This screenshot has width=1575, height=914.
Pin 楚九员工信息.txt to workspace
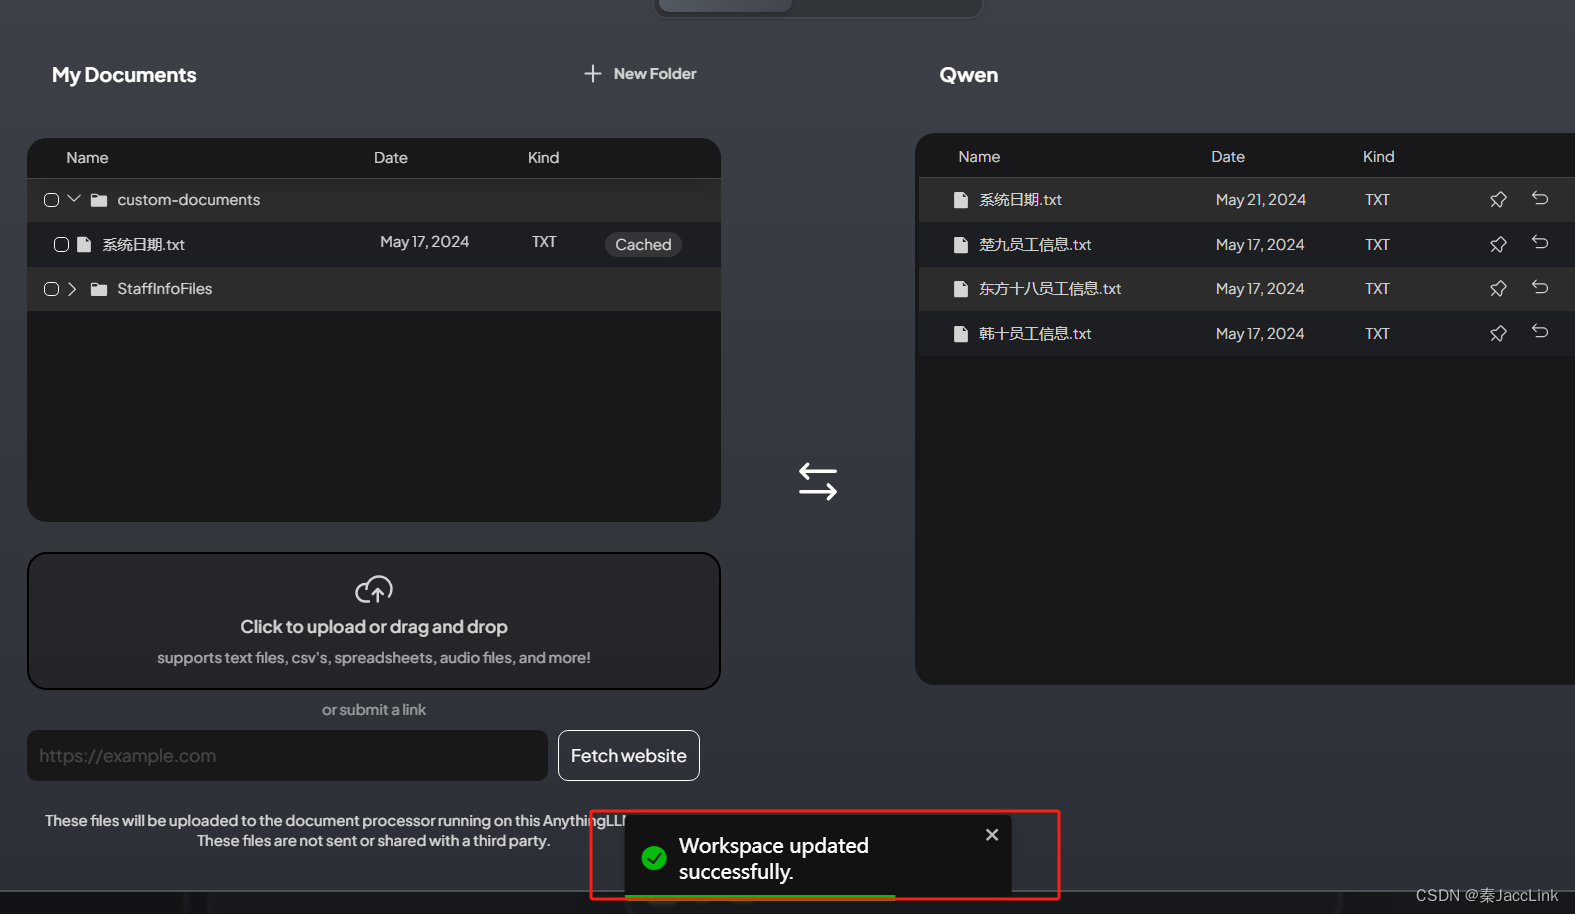tap(1498, 245)
